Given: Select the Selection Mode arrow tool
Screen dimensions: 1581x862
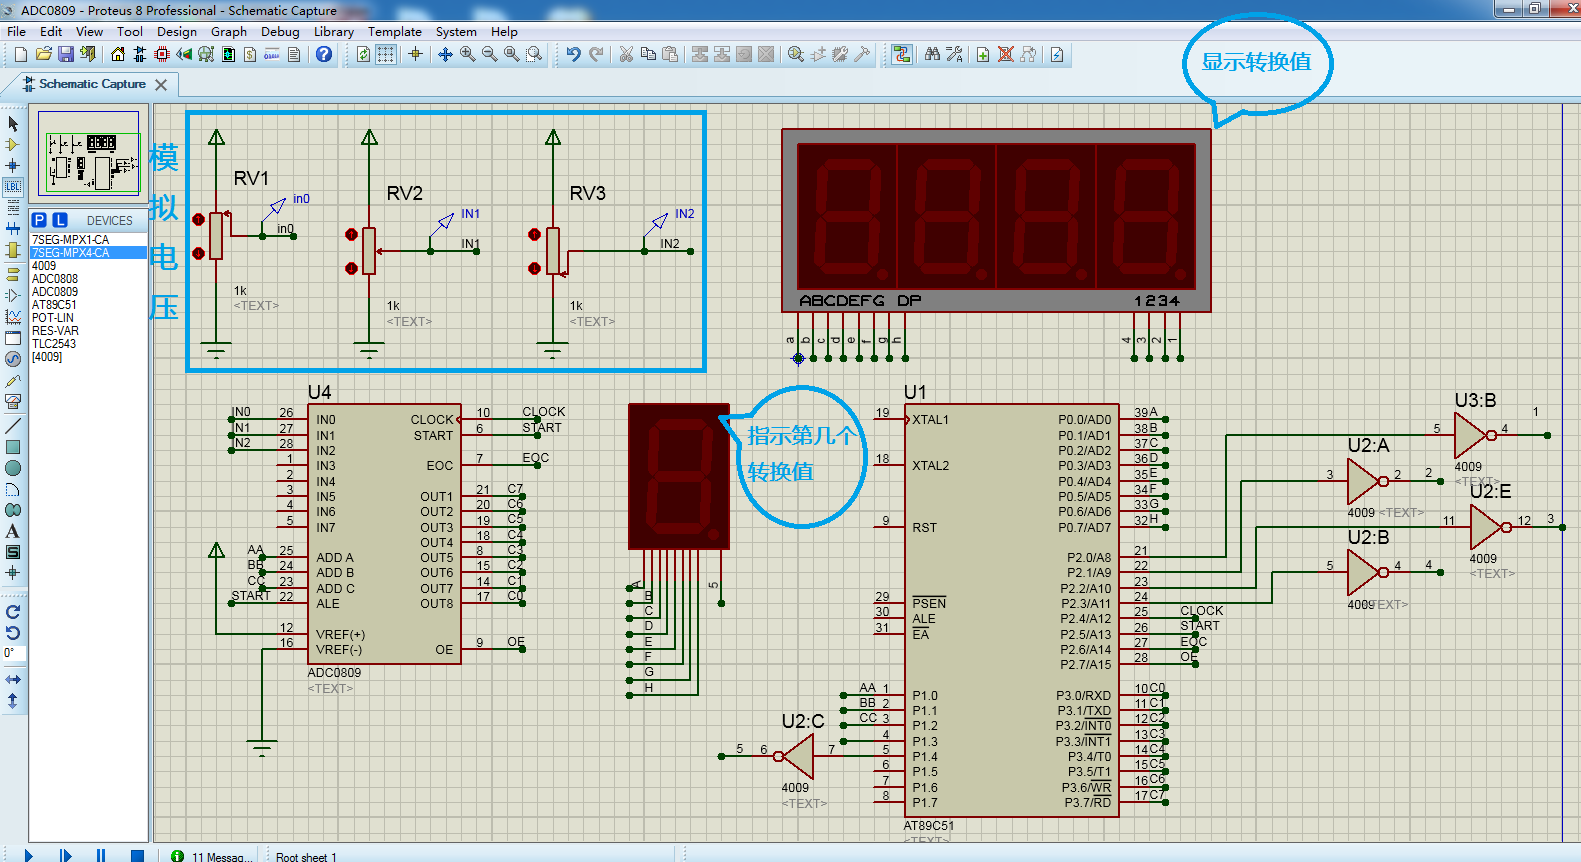Looking at the screenshot, I should [13, 123].
